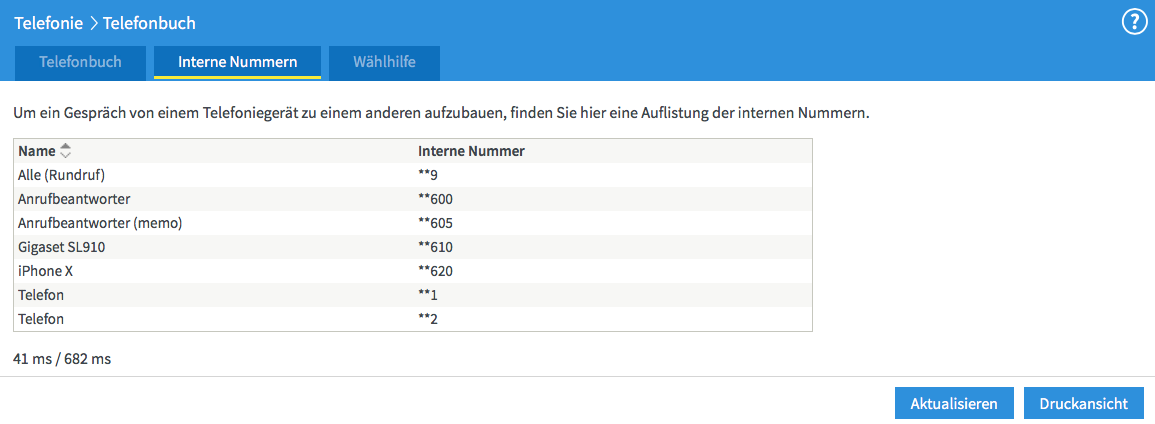The height and width of the screenshot is (424, 1155).
Task: Open the help question mark icon
Action: click(1134, 22)
